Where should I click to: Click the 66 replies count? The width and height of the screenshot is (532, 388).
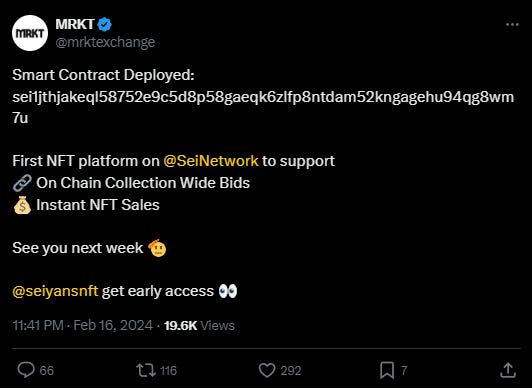tap(46, 371)
